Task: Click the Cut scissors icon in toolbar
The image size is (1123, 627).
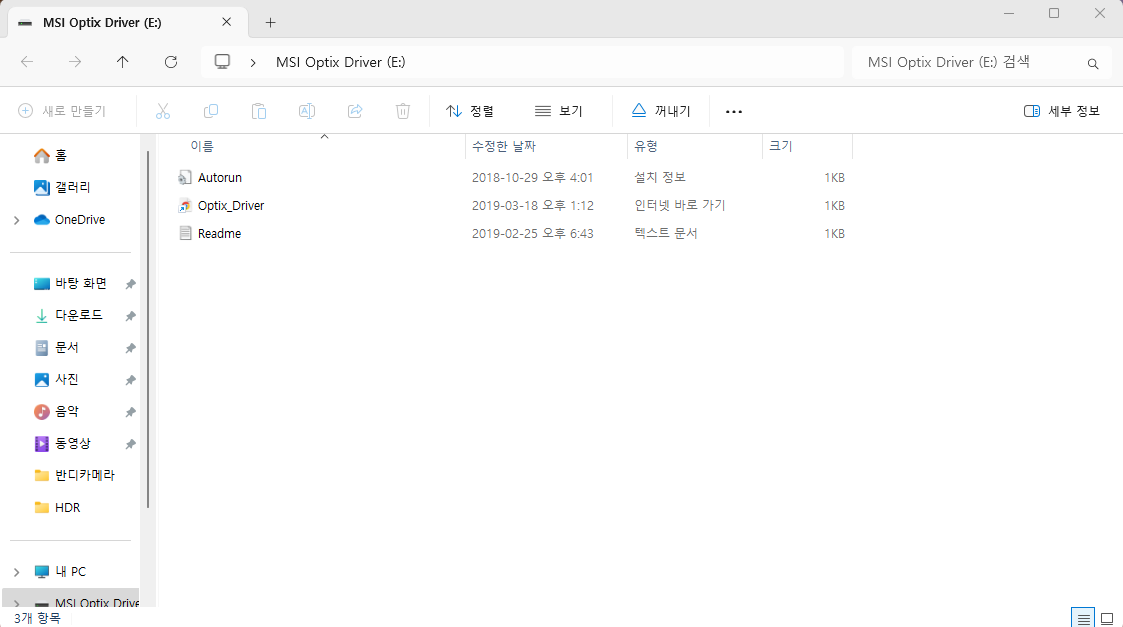Action: tap(163, 111)
